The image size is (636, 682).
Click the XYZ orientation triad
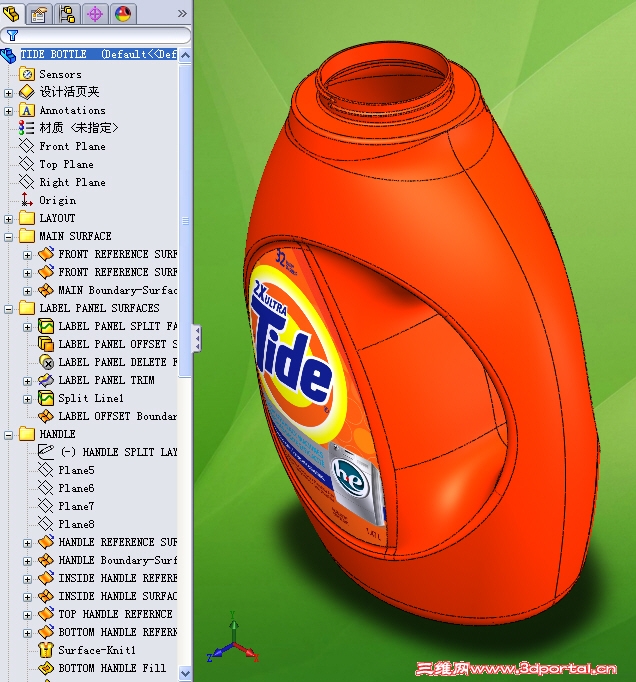[x=234, y=639]
